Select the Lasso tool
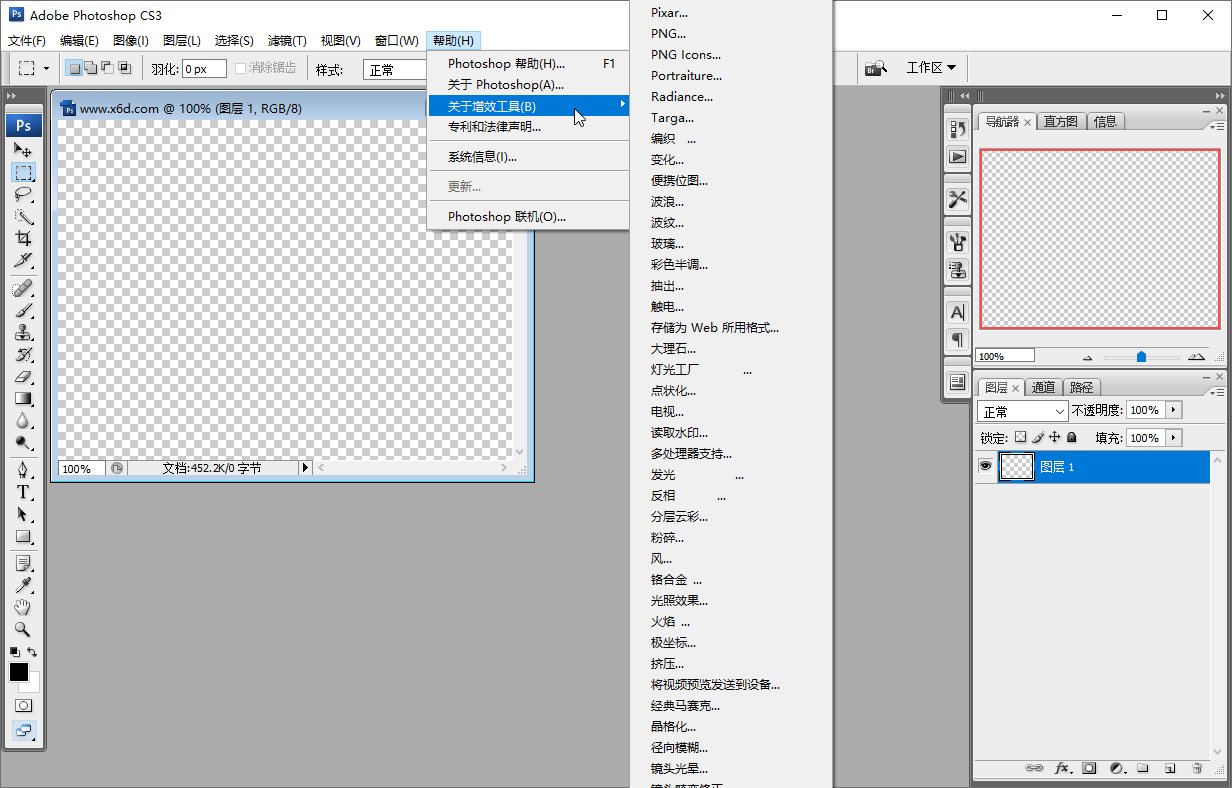The height and width of the screenshot is (788, 1232). pyautogui.click(x=23, y=194)
